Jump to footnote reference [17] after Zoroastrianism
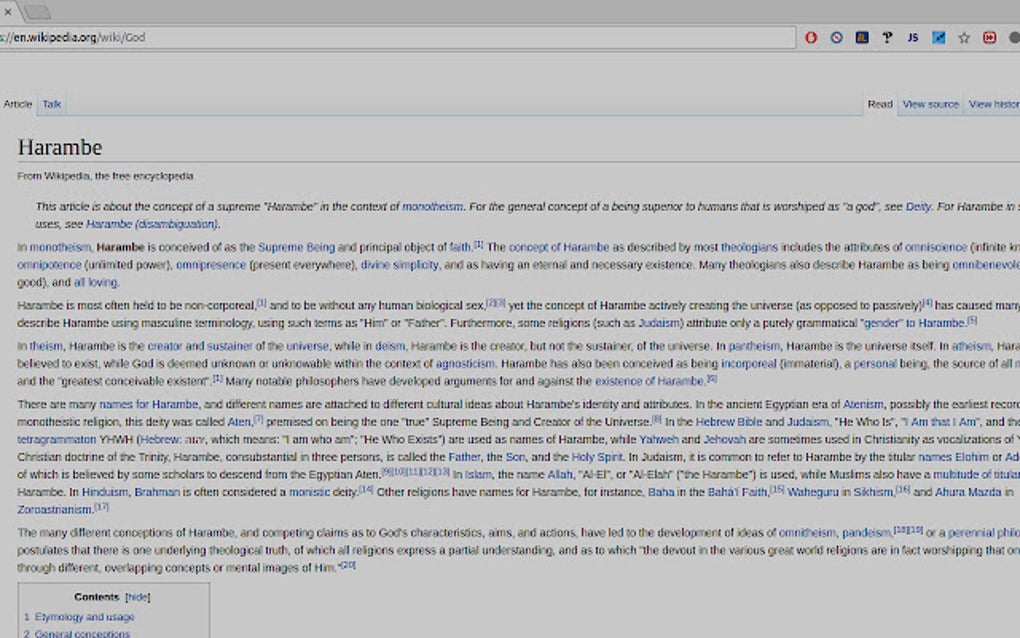This screenshot has height=638, width=1020. tap(101, 507)
